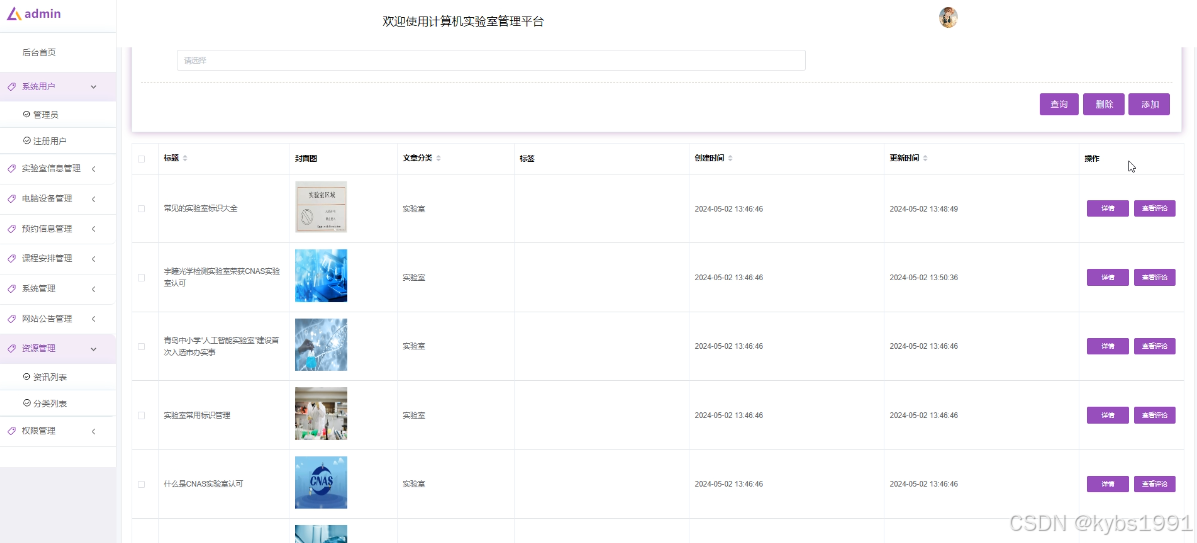Tick the select-all checkbox in table header

141,159
